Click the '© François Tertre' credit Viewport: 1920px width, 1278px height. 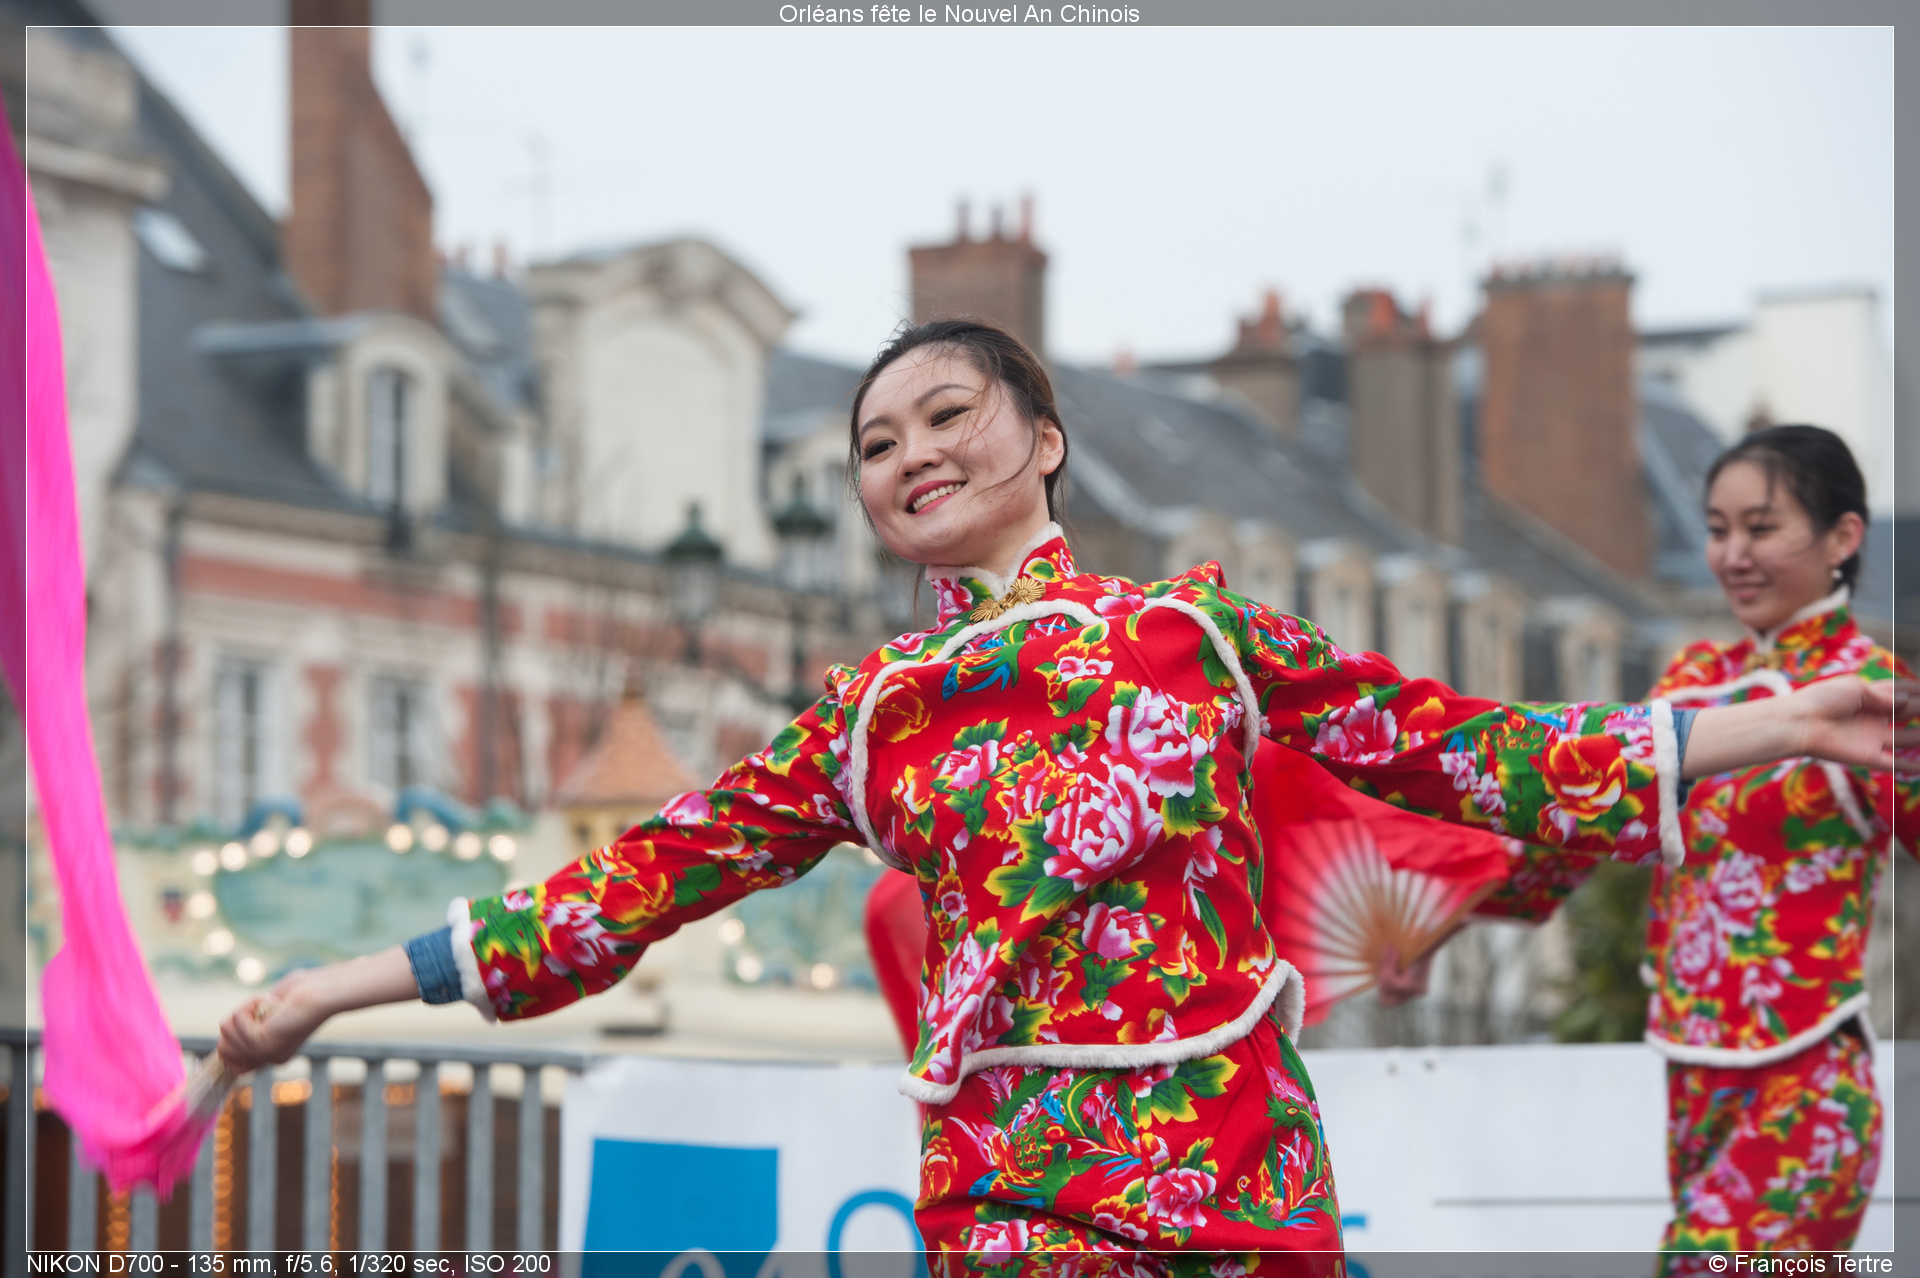pos(1800,1264)
